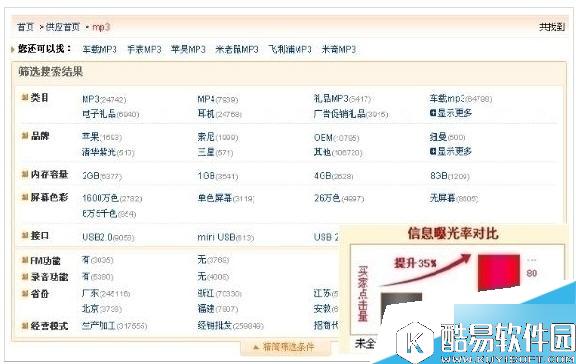Open suggested search 飞利浦MP3
Viewport: 576px width, 364px height.
(x=290, y=49)
